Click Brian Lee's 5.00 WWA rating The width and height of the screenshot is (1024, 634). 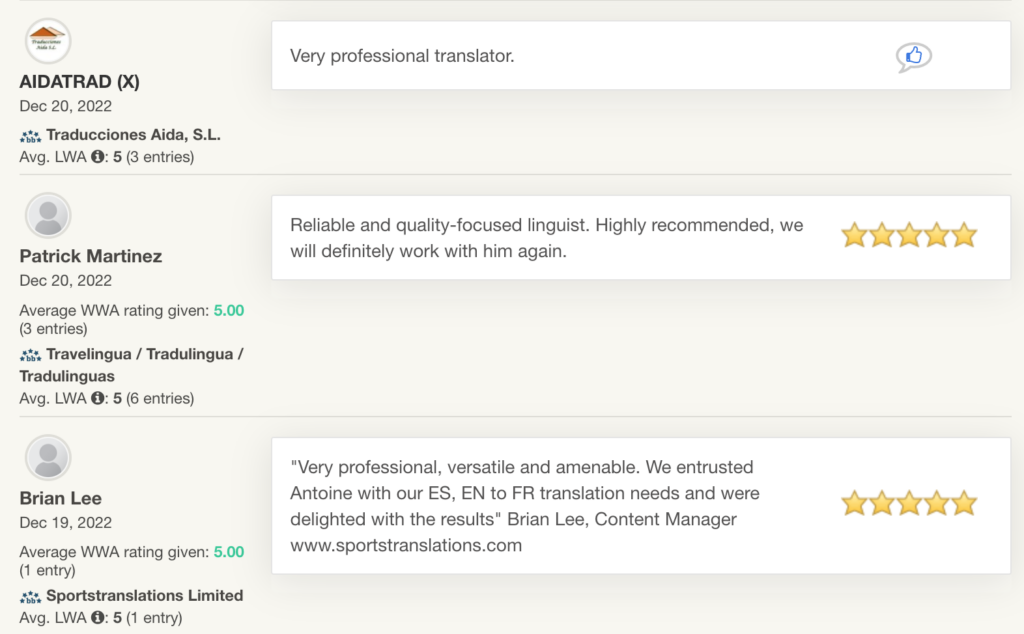click(229, 552)
